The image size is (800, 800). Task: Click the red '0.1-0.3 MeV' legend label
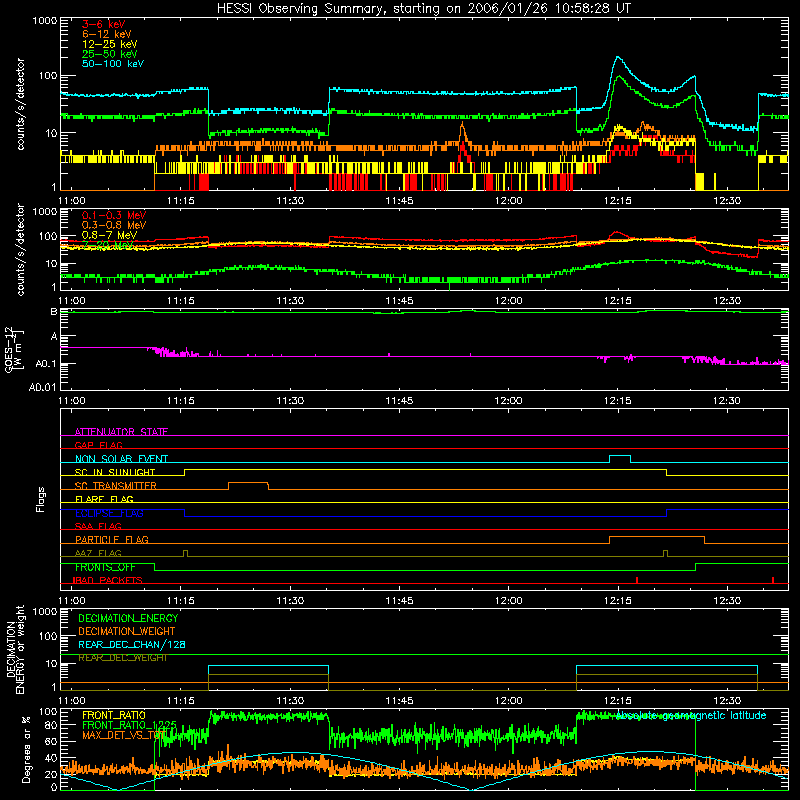click(x=114, y=215)
